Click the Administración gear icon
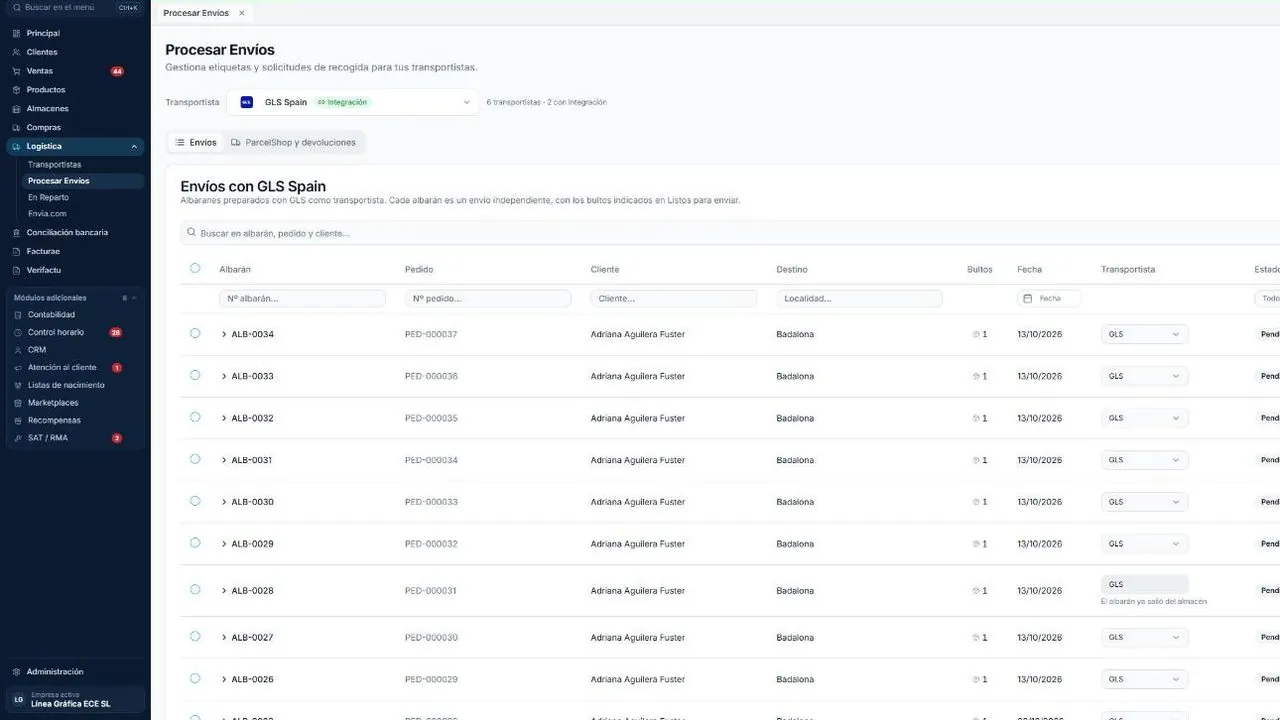Image resolution: width=1280 pixels, height=720 pixels. pyautogui.click(x=16, y=672)
